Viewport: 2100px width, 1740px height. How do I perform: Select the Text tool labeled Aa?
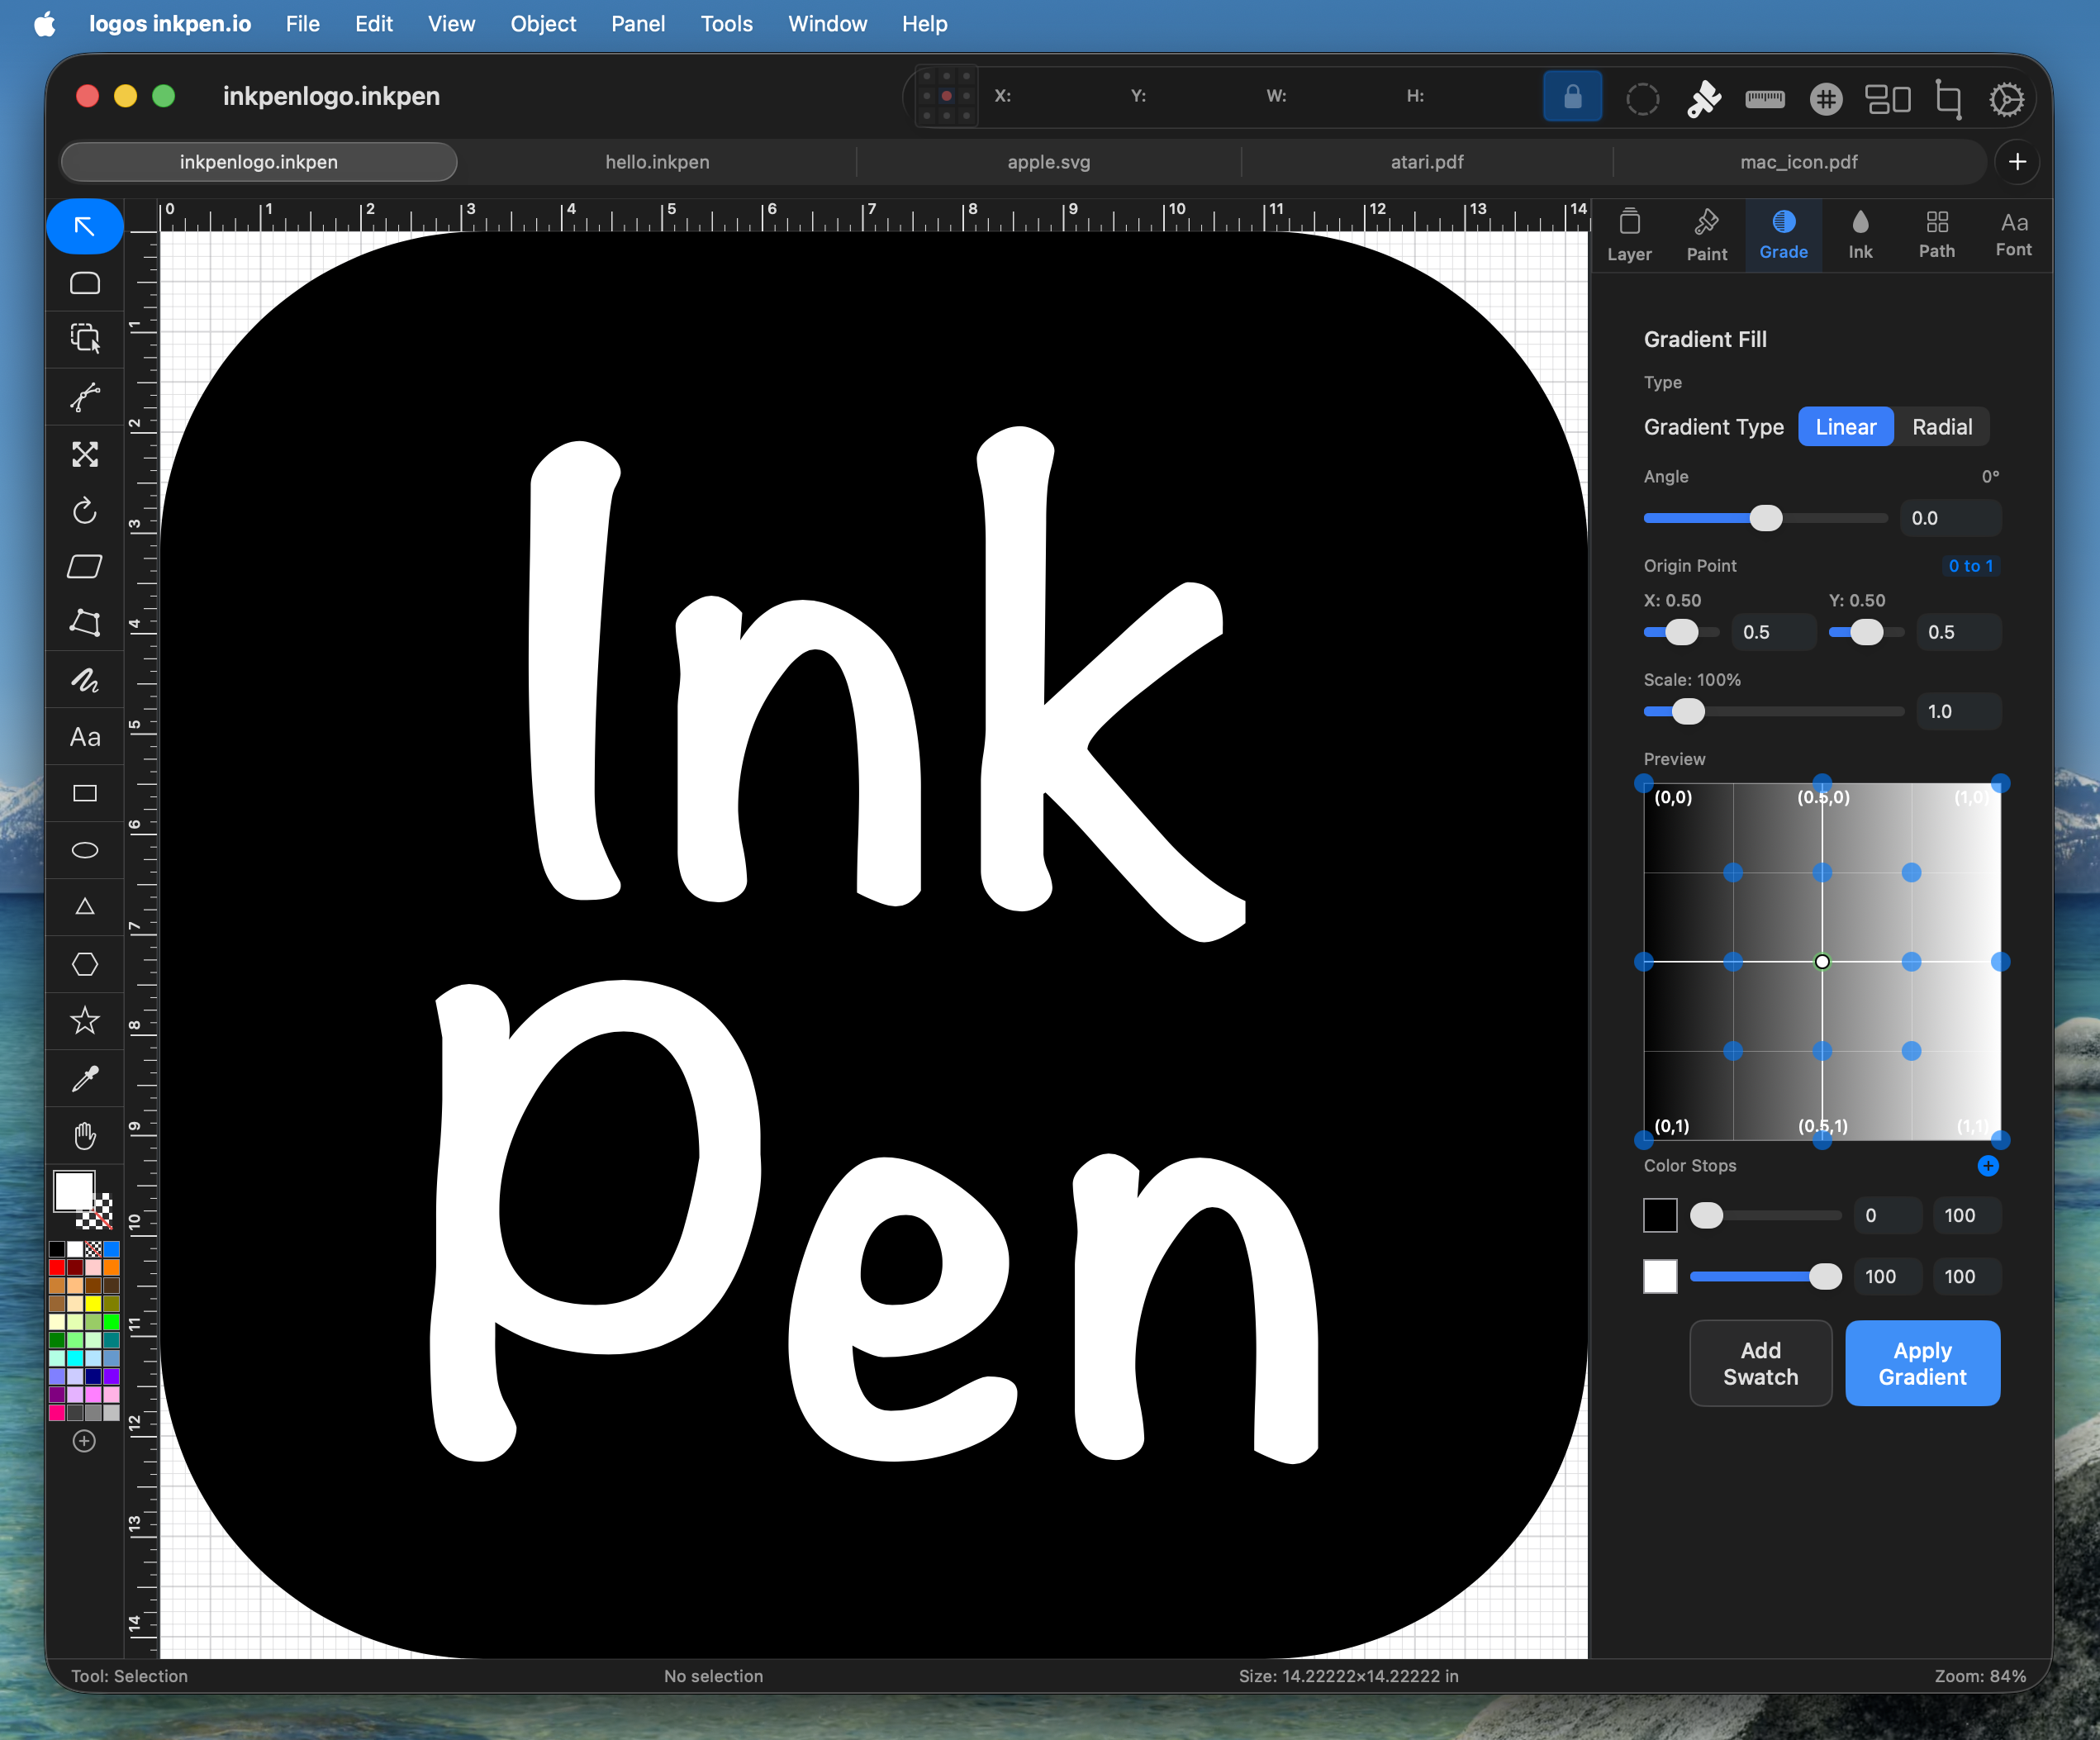[x=85, y=738]
